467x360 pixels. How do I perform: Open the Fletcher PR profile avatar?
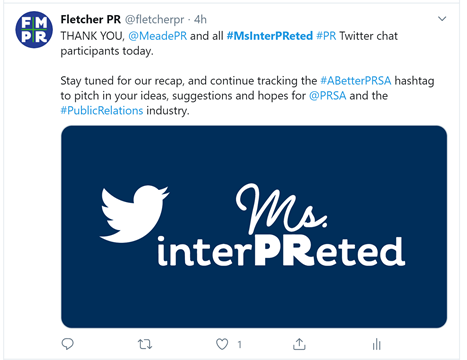click(x=34, y=30)
